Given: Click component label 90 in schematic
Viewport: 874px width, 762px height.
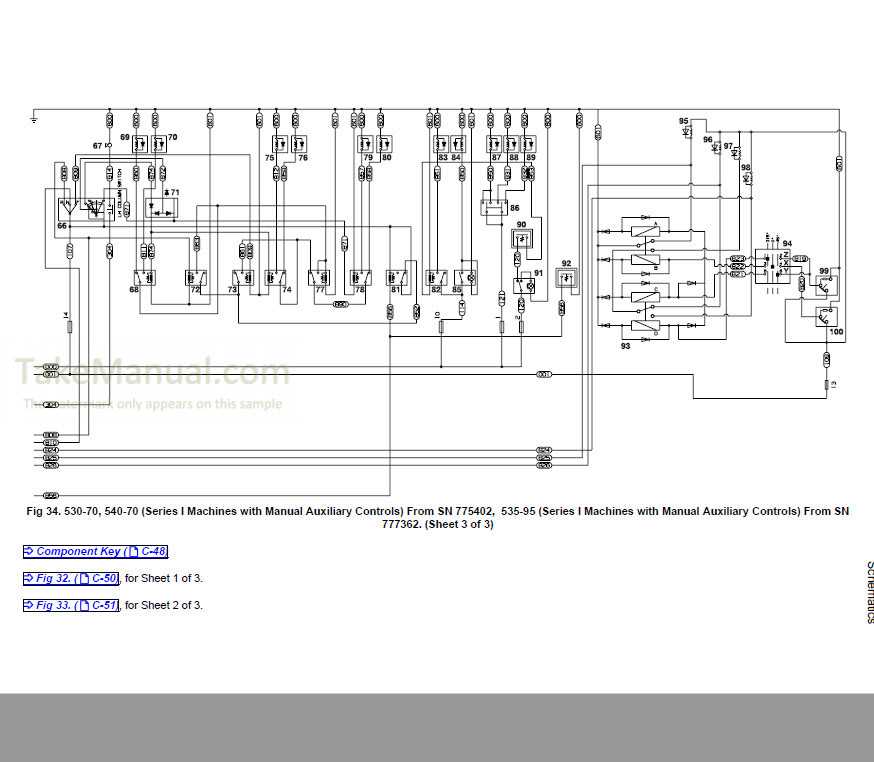Looking at the screenshot, I should click(x=521, y=225).
